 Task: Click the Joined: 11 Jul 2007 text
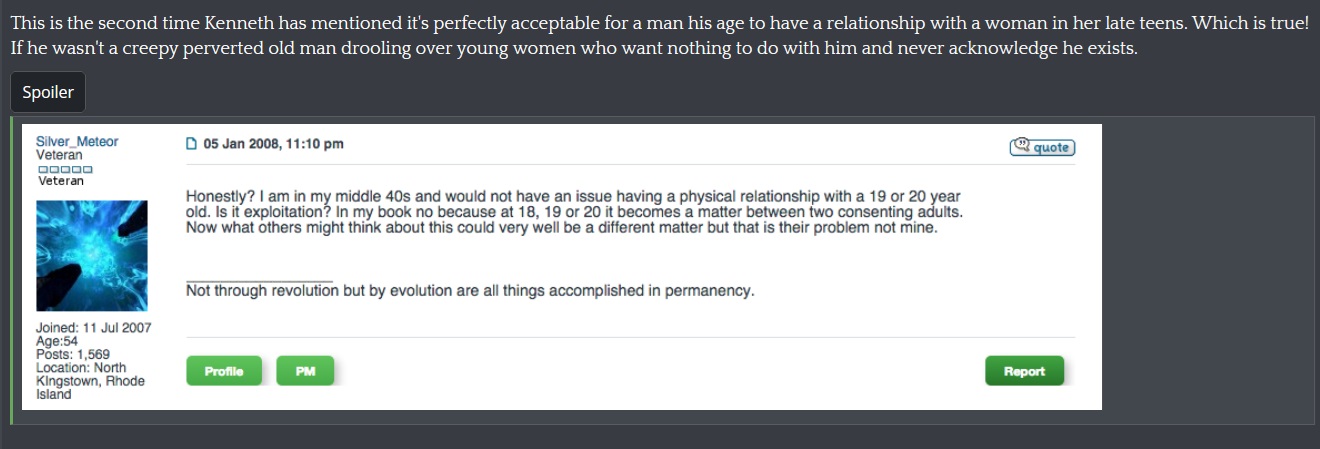(x=93, y=328)
